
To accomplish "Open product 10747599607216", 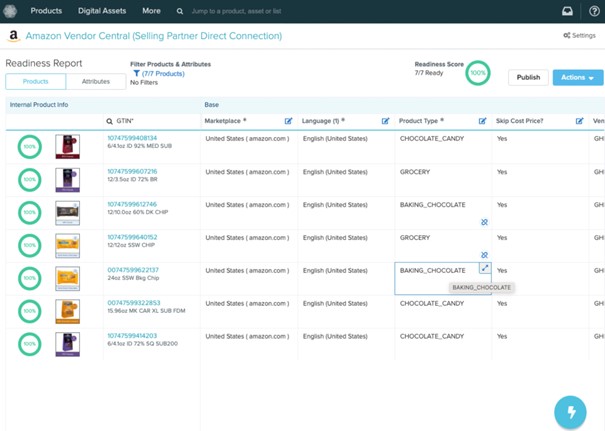I will pyautogui.click(x=132, y=171).
